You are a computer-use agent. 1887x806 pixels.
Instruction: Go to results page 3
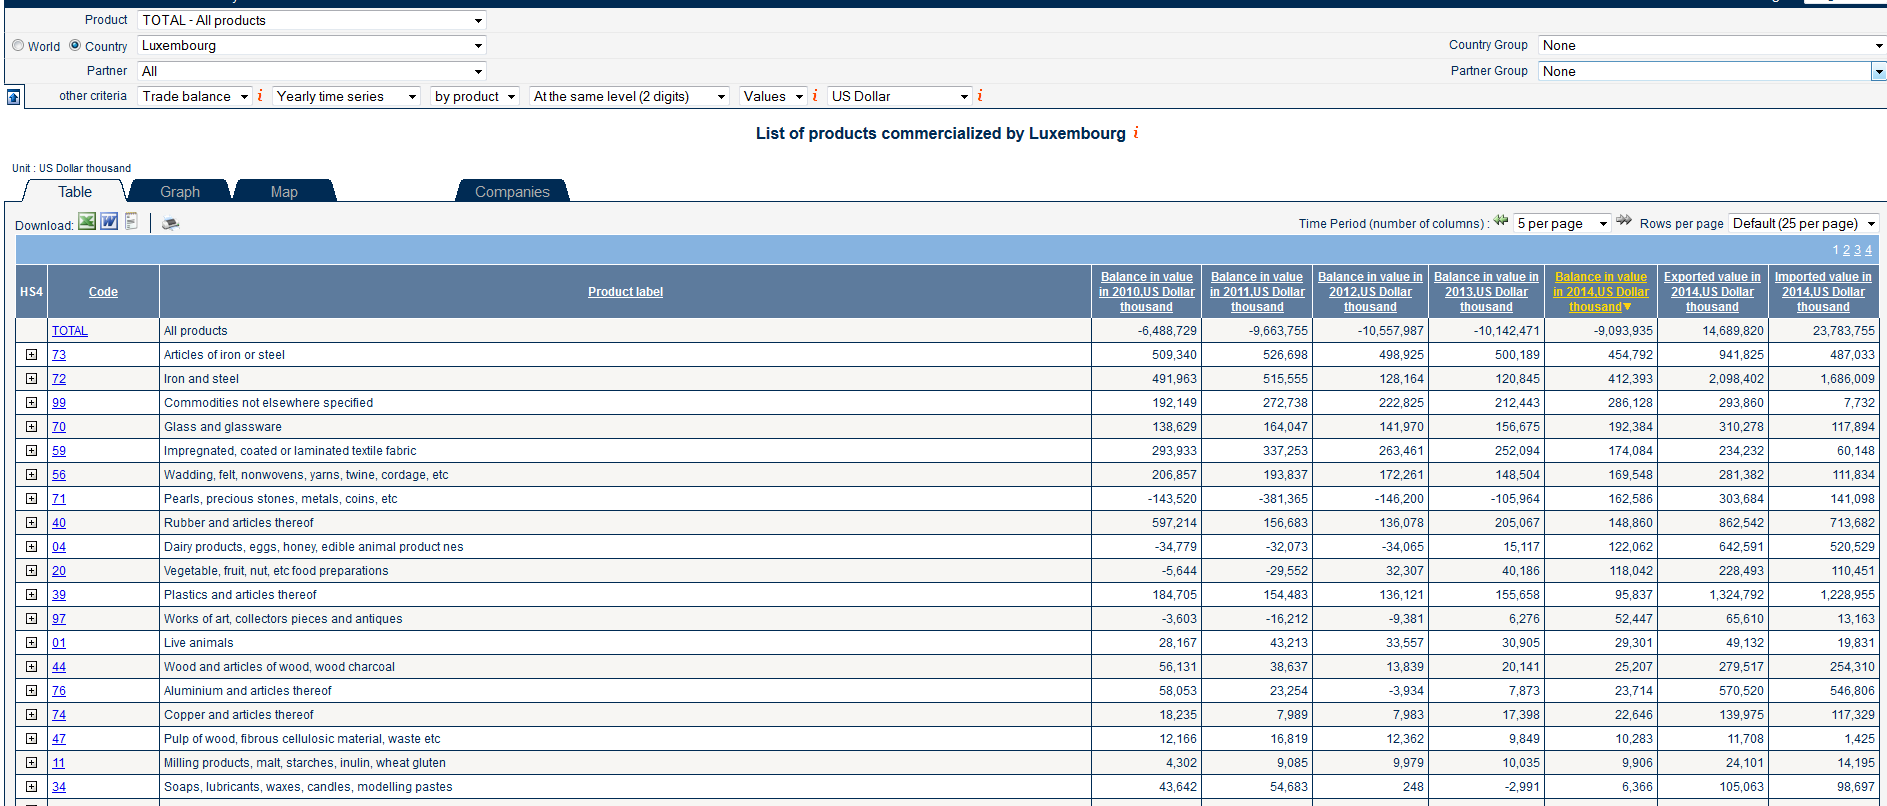(1858, 250)
